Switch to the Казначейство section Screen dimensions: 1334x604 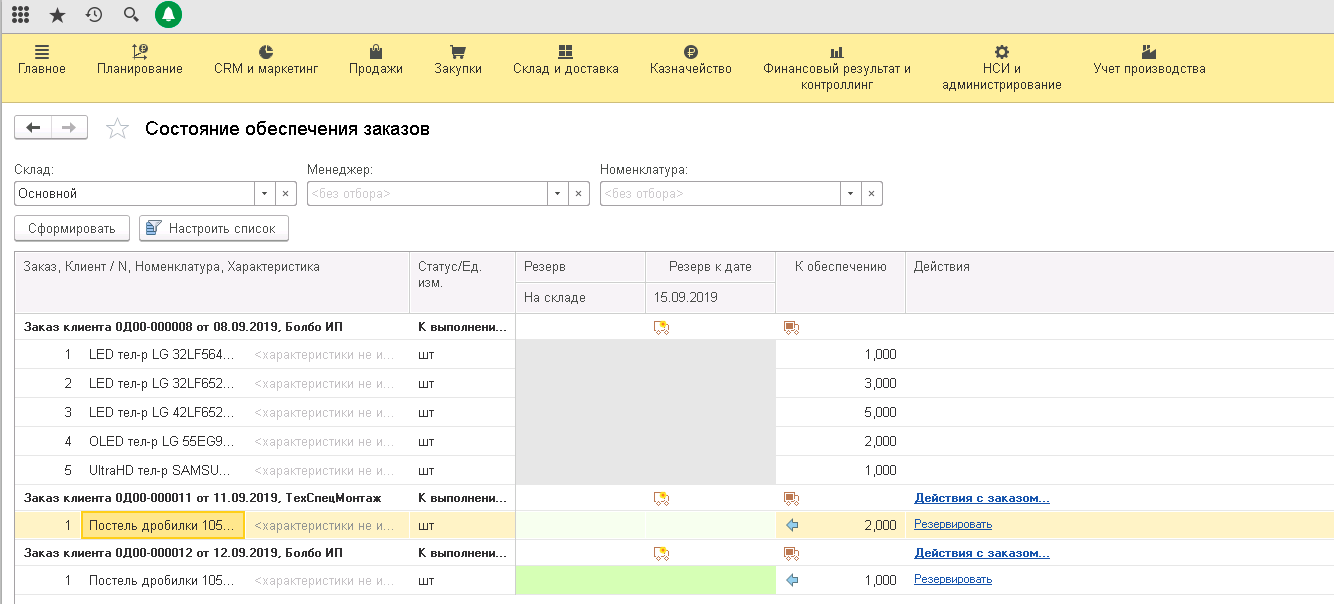click(x=690, y=60)
